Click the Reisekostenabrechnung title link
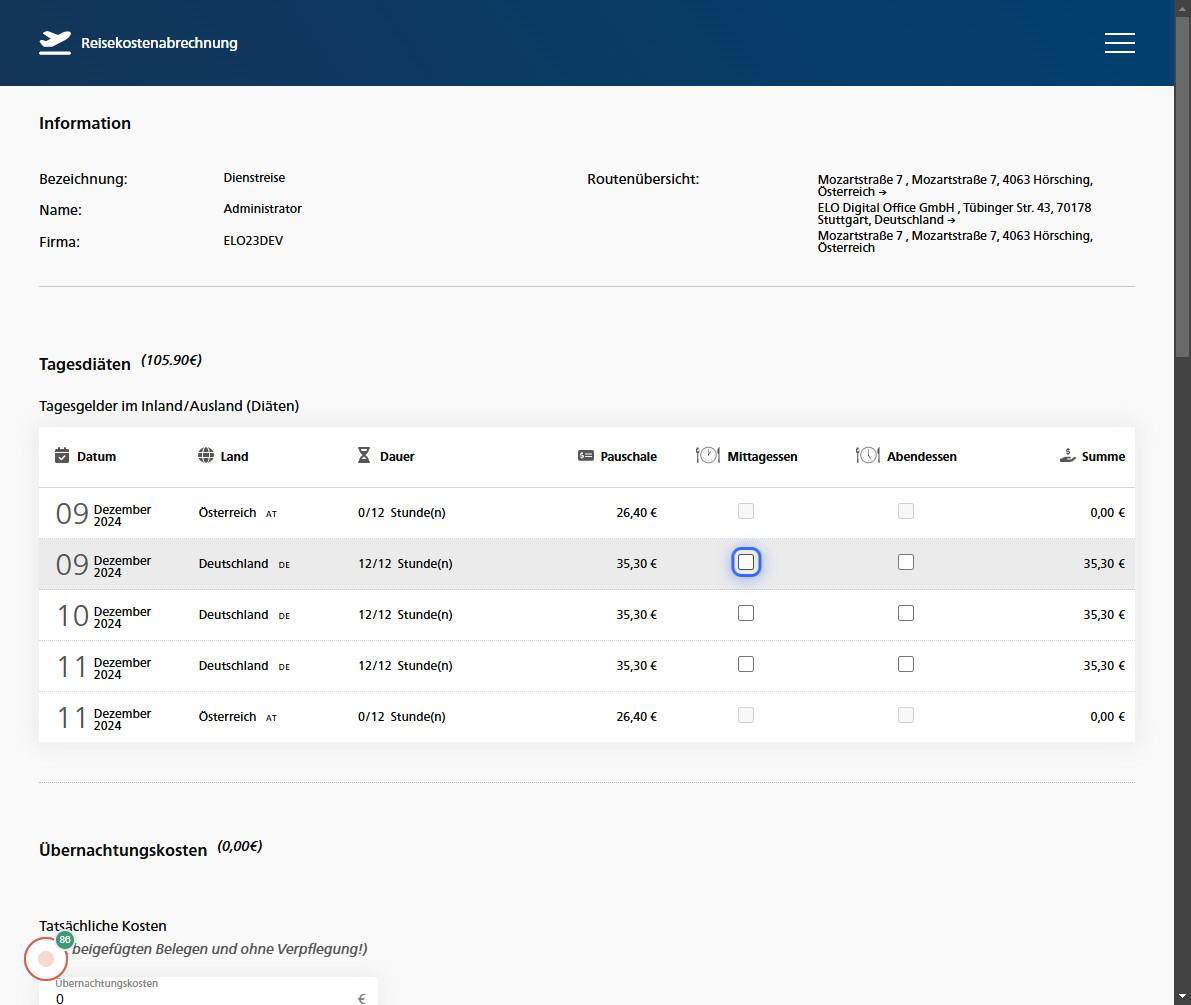The image size is (1191, 1005). coord(159,43)
